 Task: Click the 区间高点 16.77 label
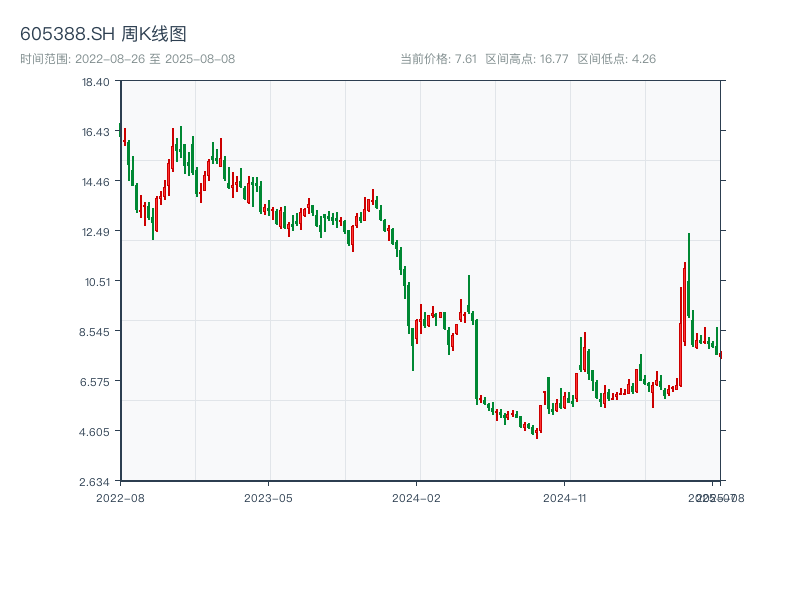click(527, 59)
